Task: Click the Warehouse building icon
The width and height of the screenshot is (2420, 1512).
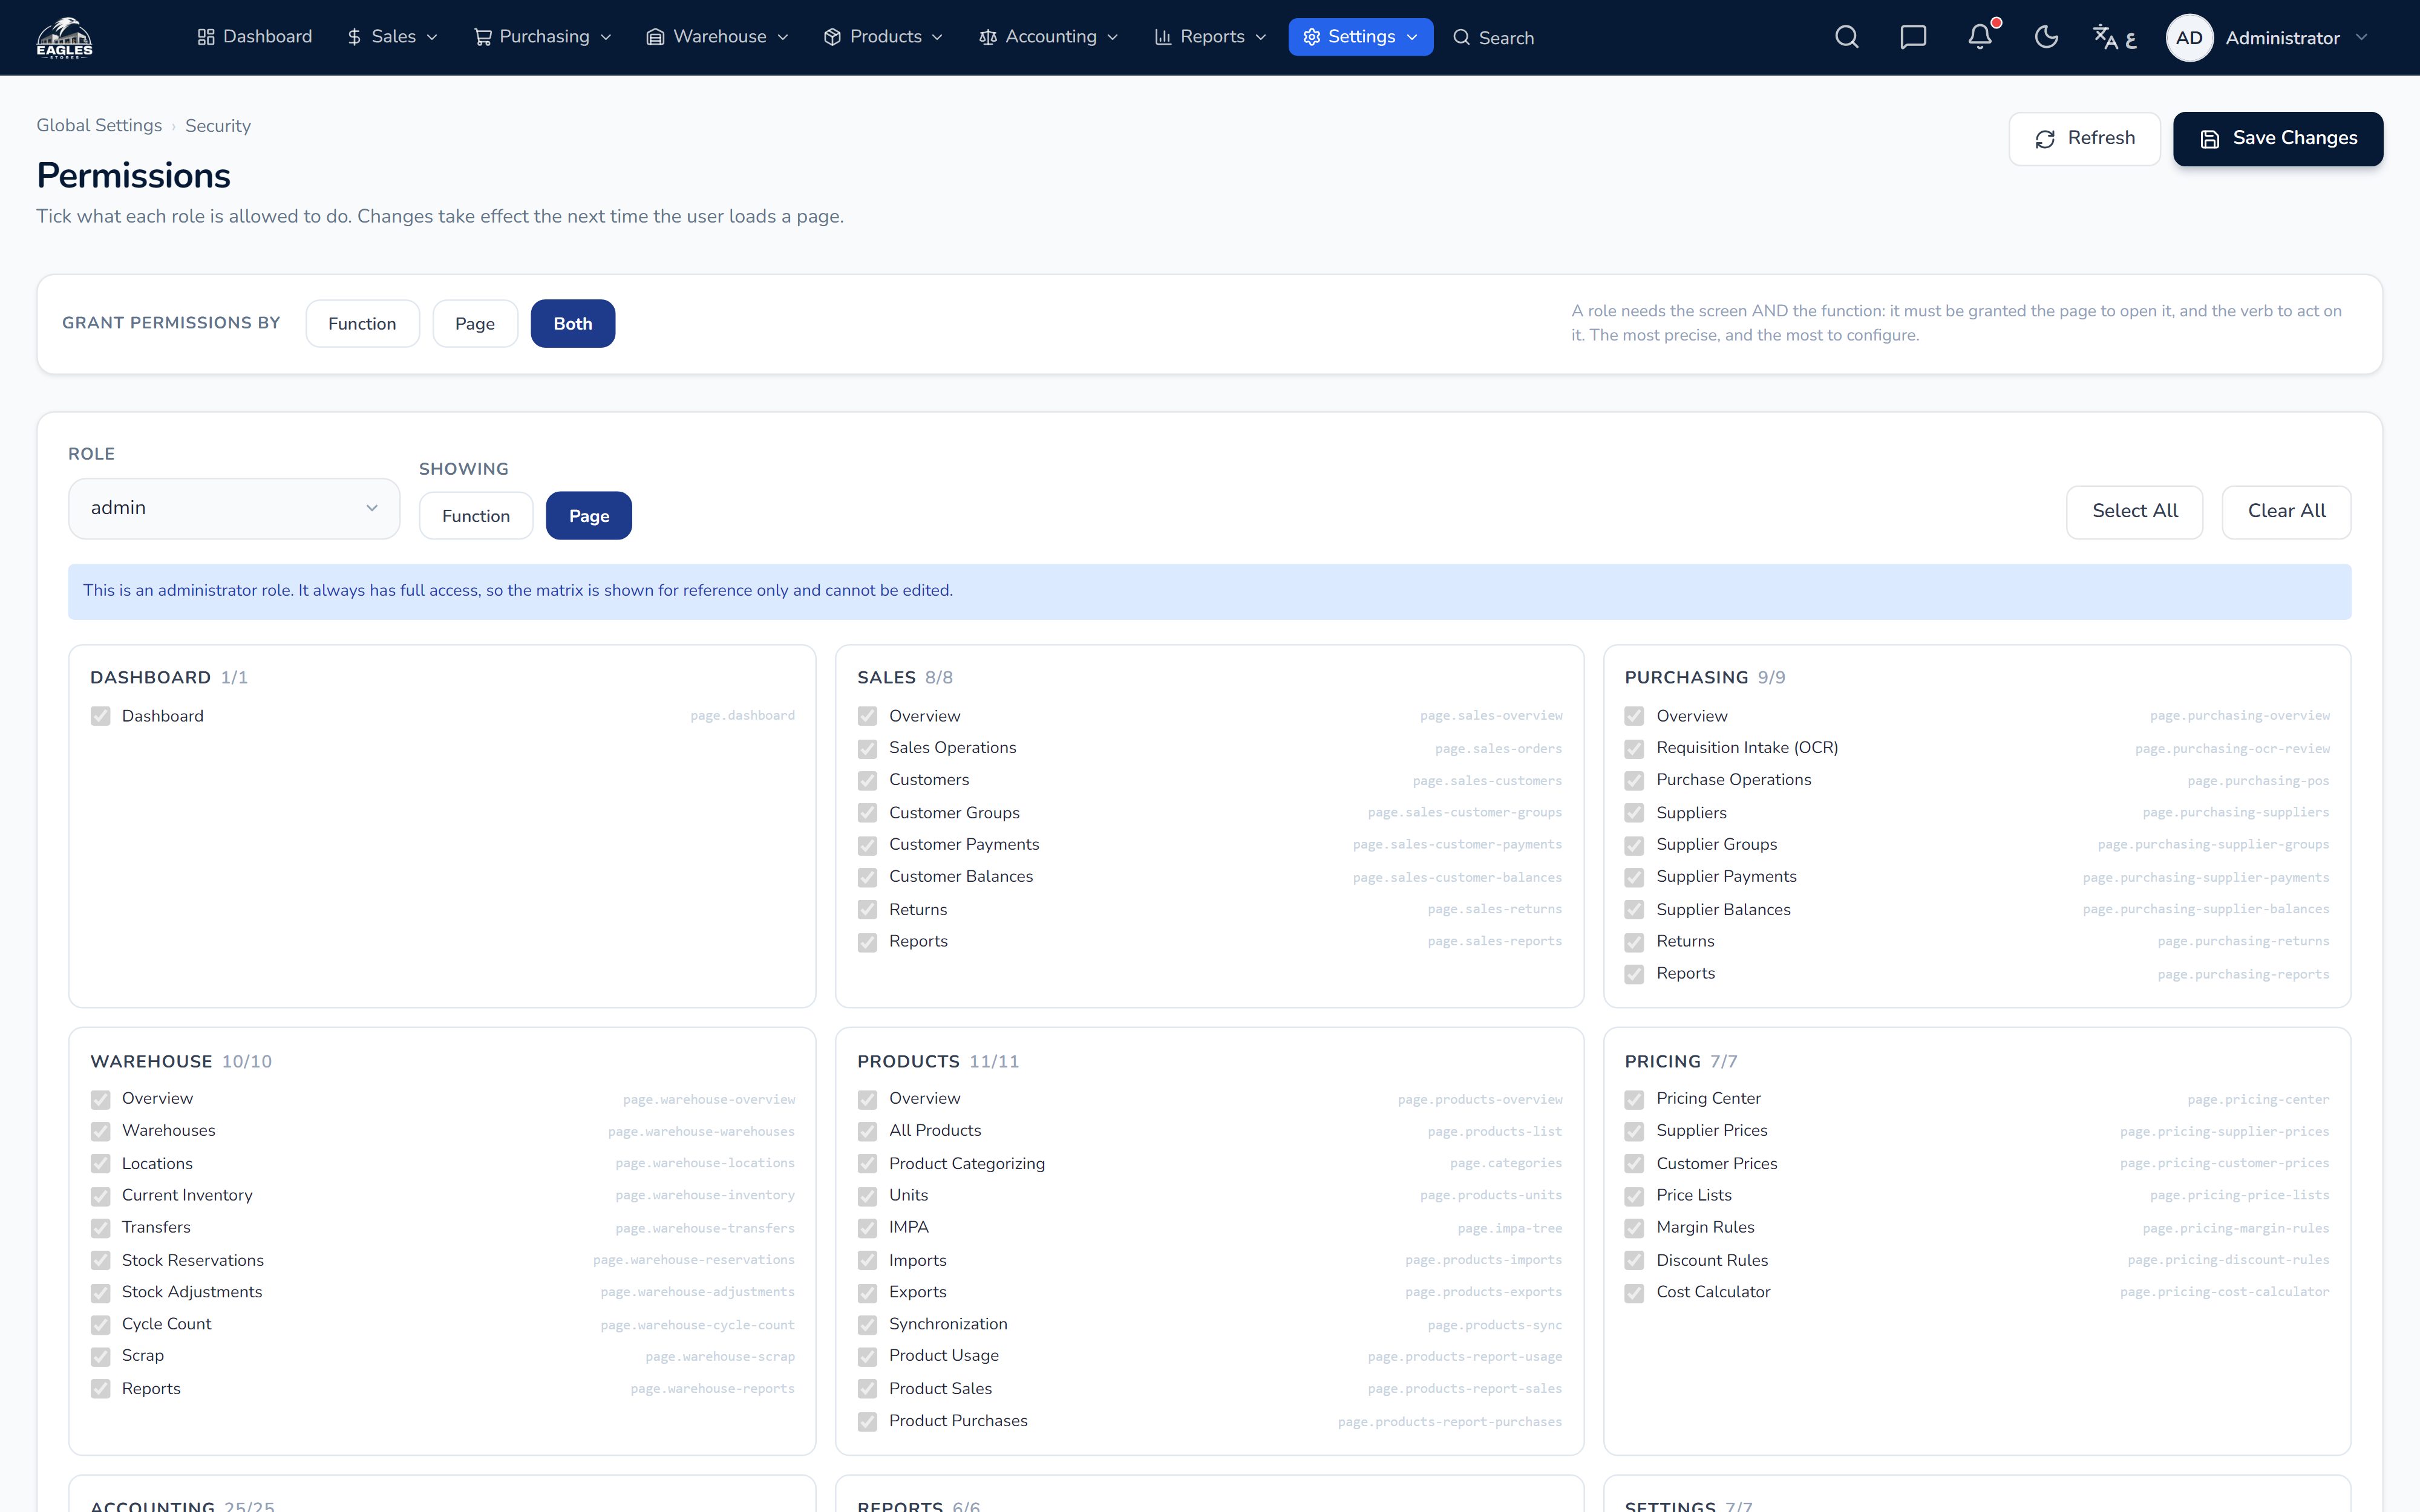Action: [655, 37]
